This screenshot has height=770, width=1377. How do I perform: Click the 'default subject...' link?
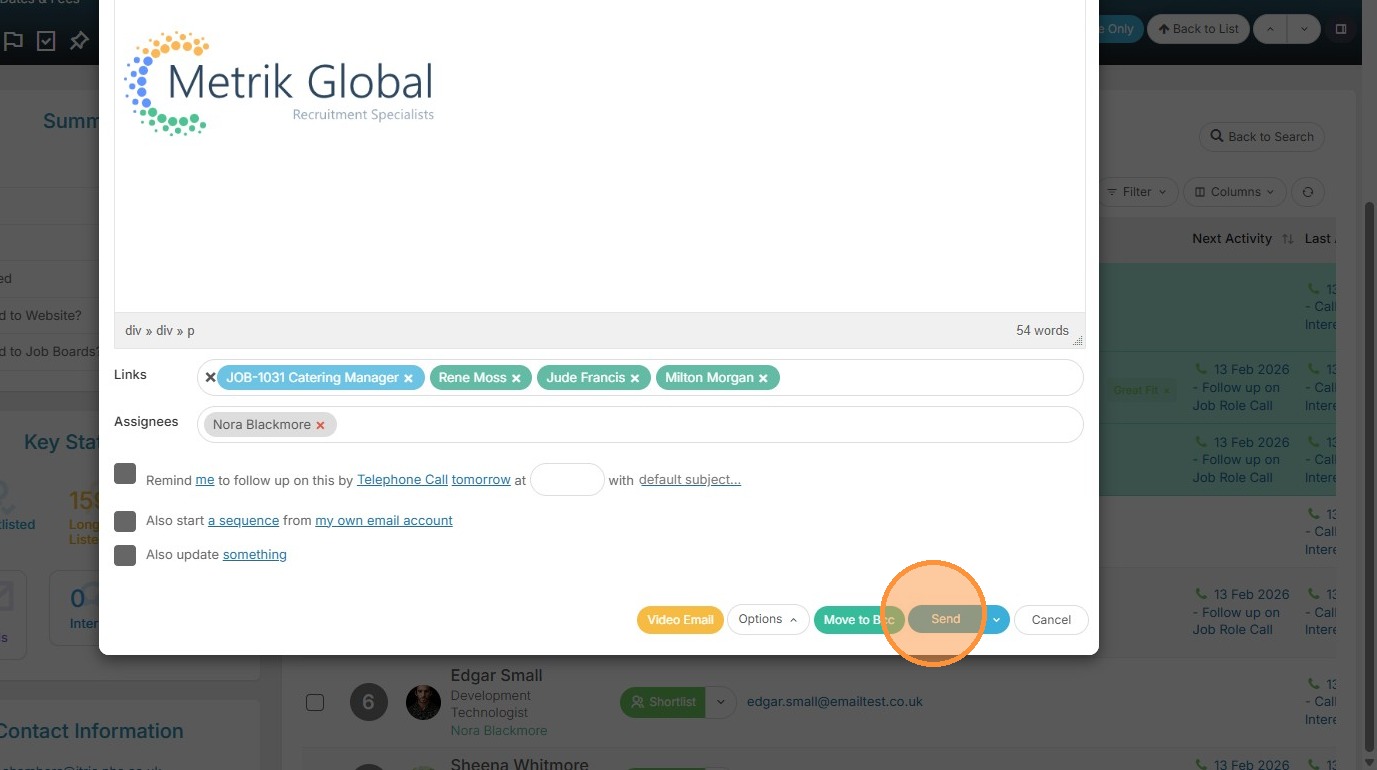(690, 480)
